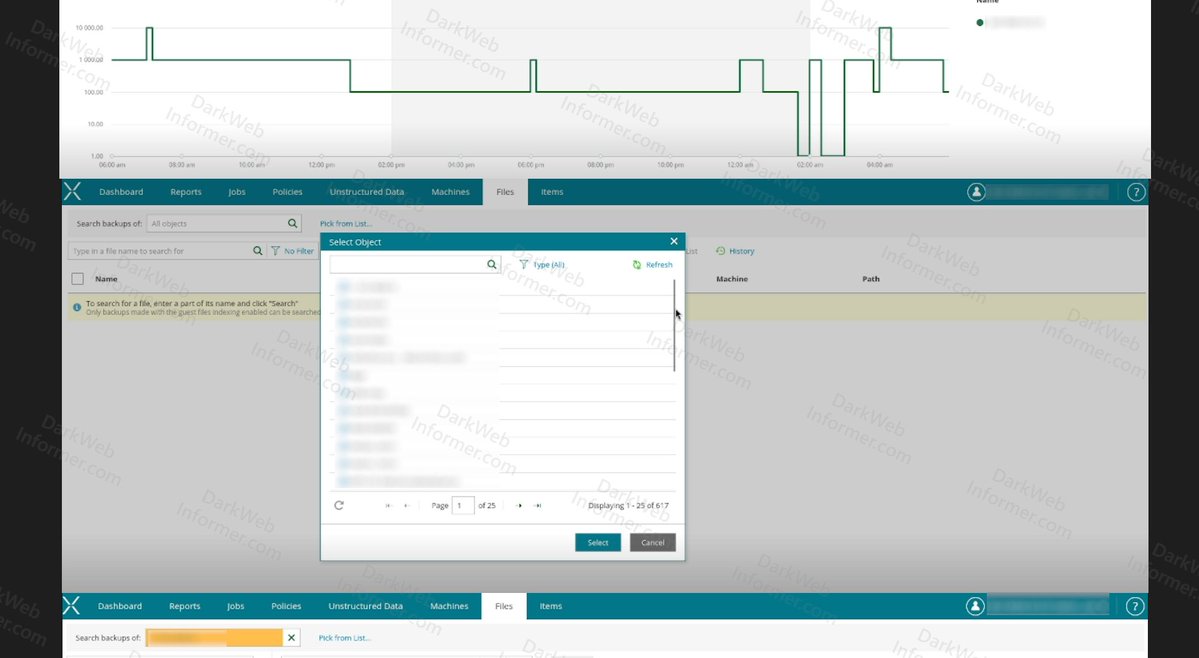Image resolution: width=1199 pixels, height=658 pixels.
Task: Sort by the Name column header
Action: pyautogui.click(x=106, y=279)
